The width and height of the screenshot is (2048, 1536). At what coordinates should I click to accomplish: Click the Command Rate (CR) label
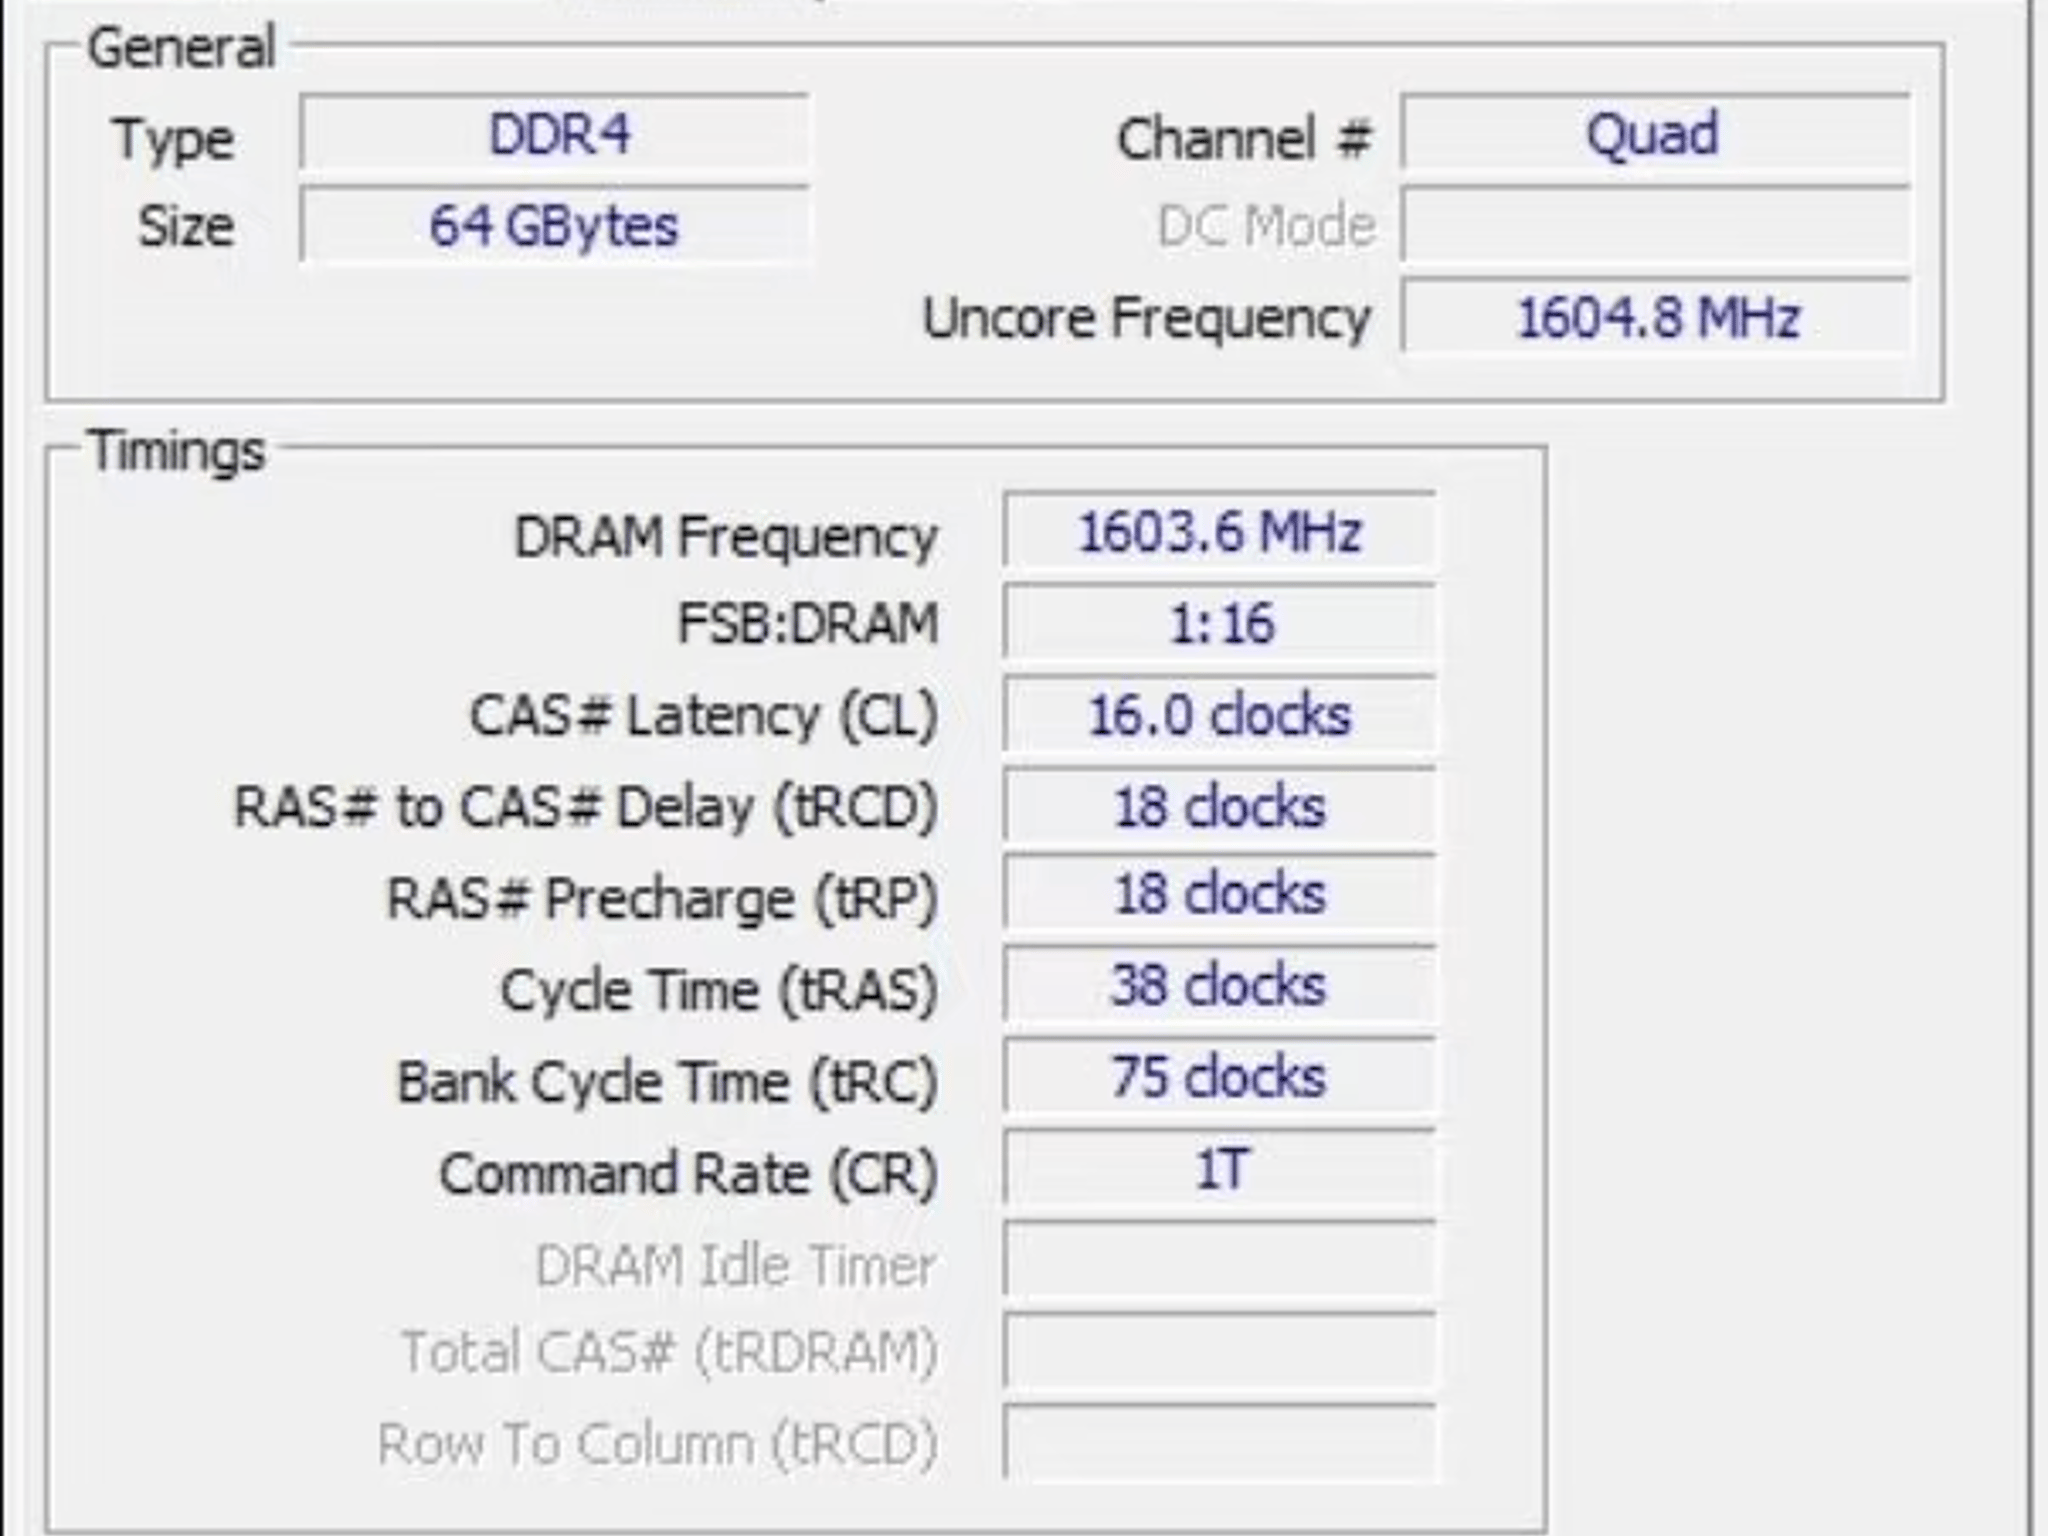tap(689, 1175)
